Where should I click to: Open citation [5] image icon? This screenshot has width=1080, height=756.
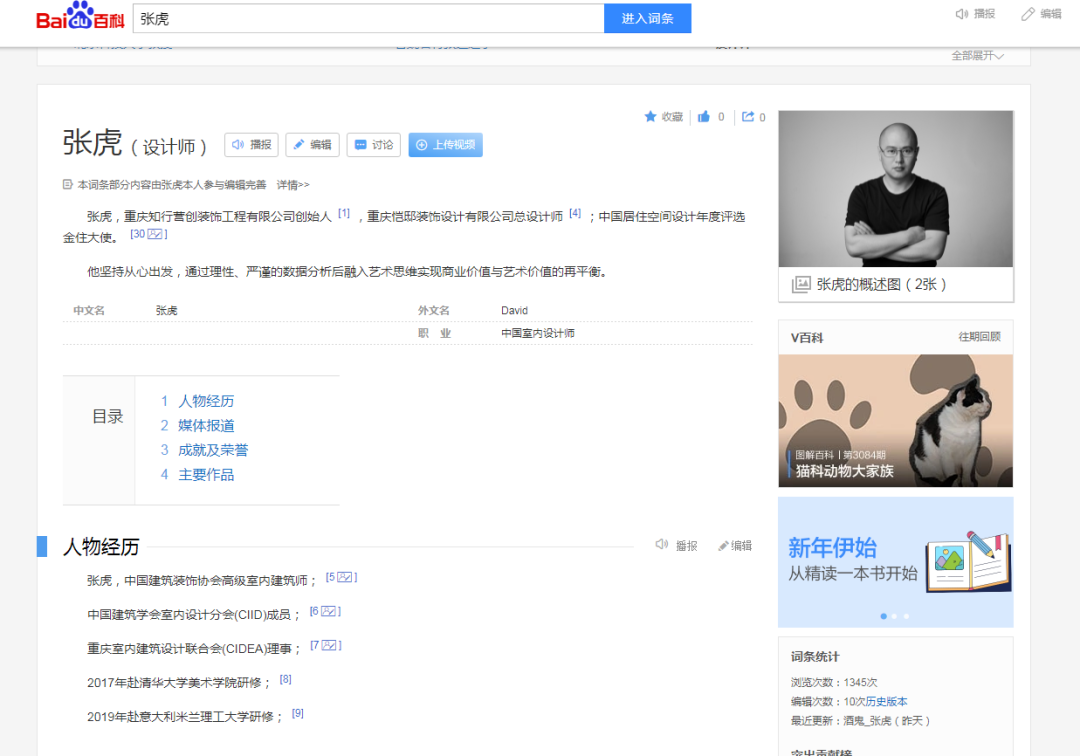click(344, 577)
